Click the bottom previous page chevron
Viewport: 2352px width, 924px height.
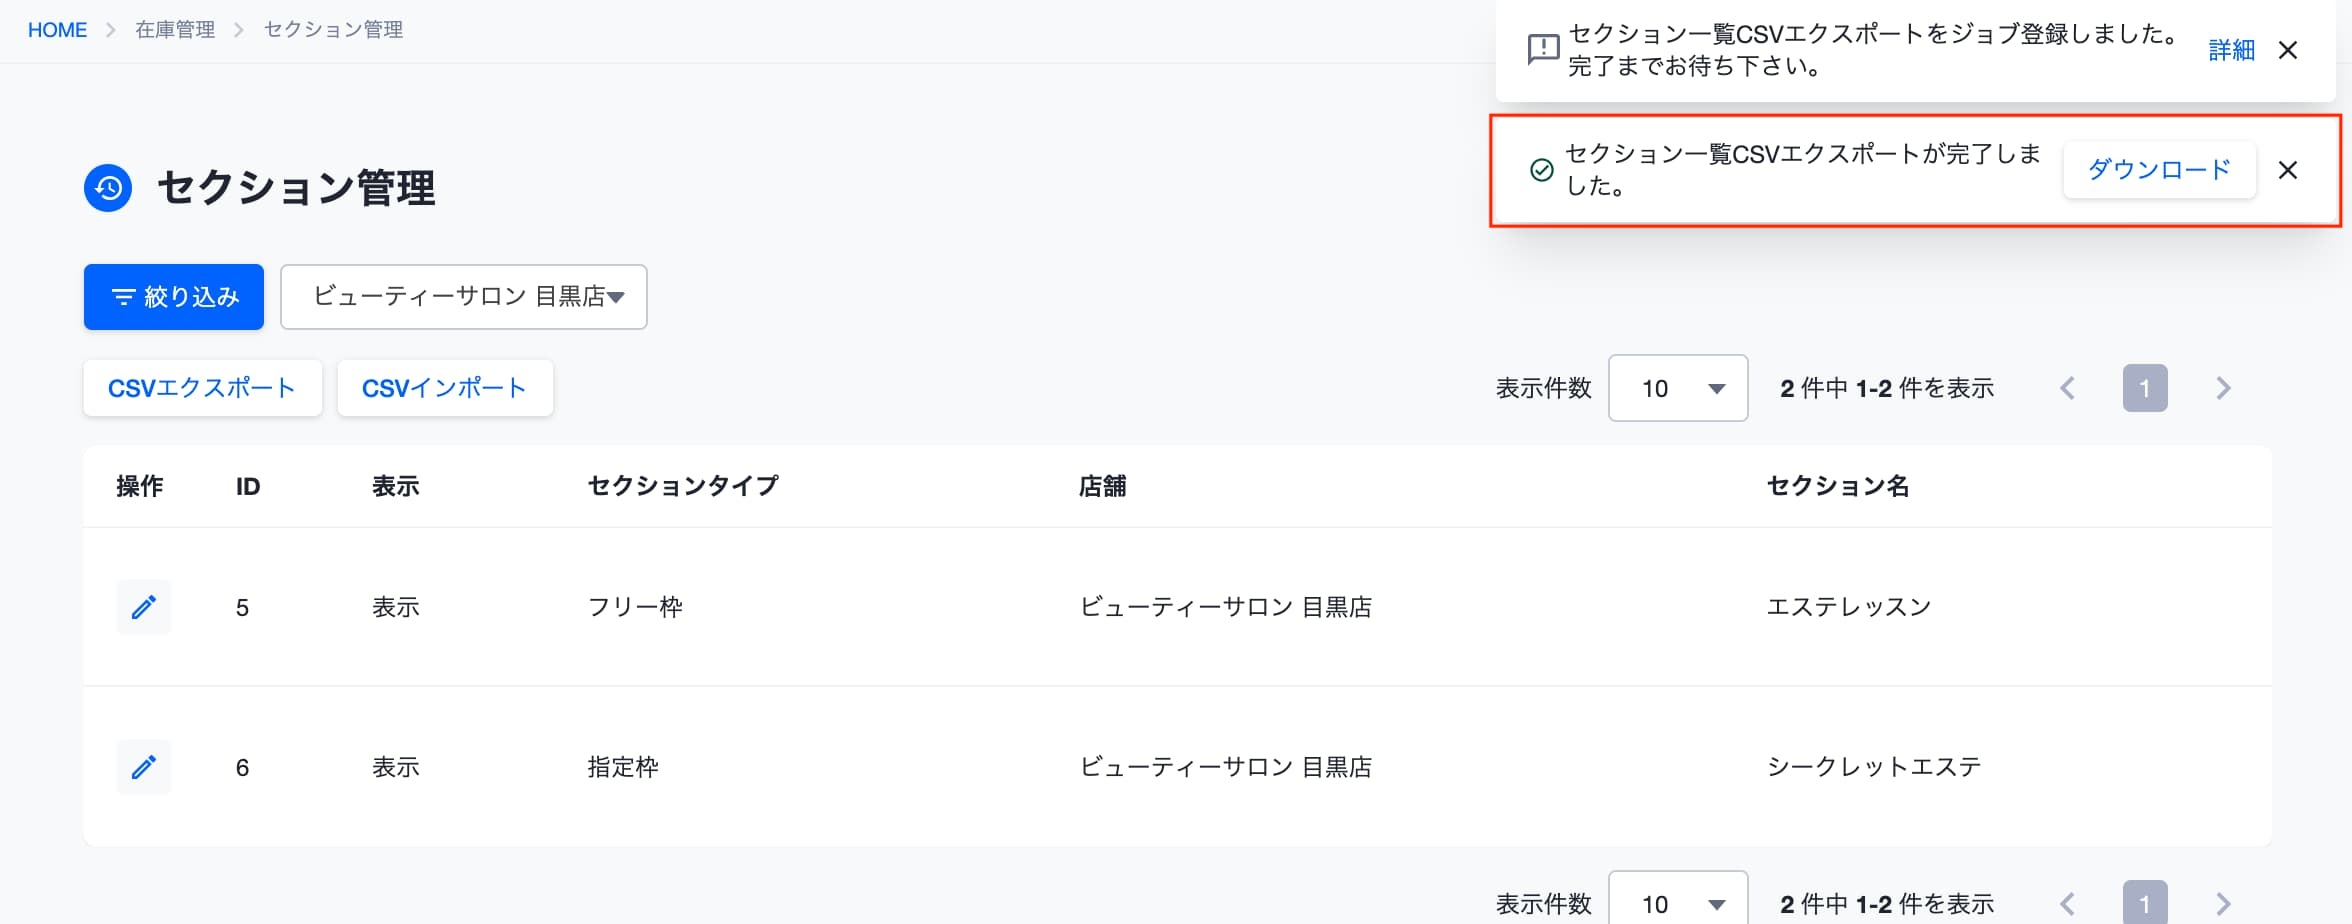coord(2067,904)
